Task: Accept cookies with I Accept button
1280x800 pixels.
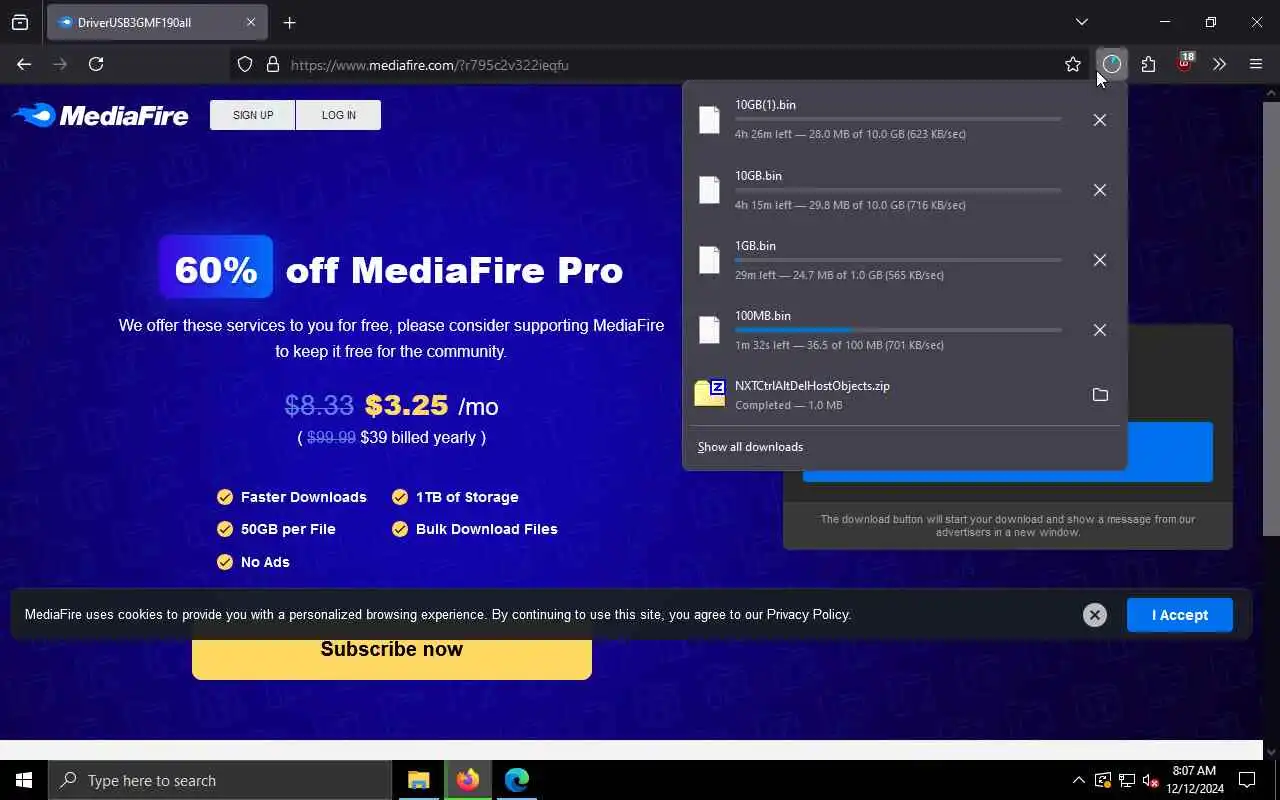Action: pyautogui.click(x=1180, y=615)
